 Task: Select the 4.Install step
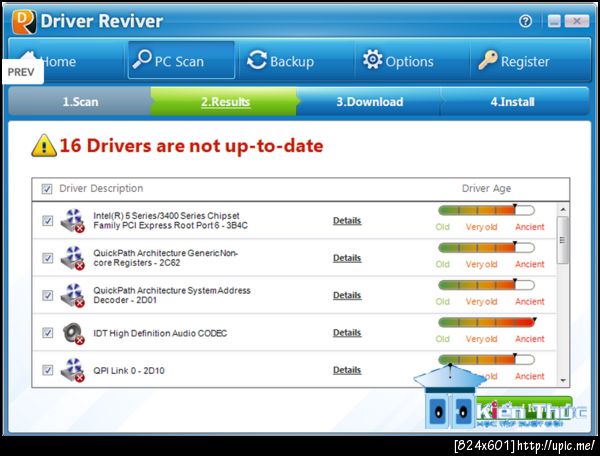coord(513,102)
